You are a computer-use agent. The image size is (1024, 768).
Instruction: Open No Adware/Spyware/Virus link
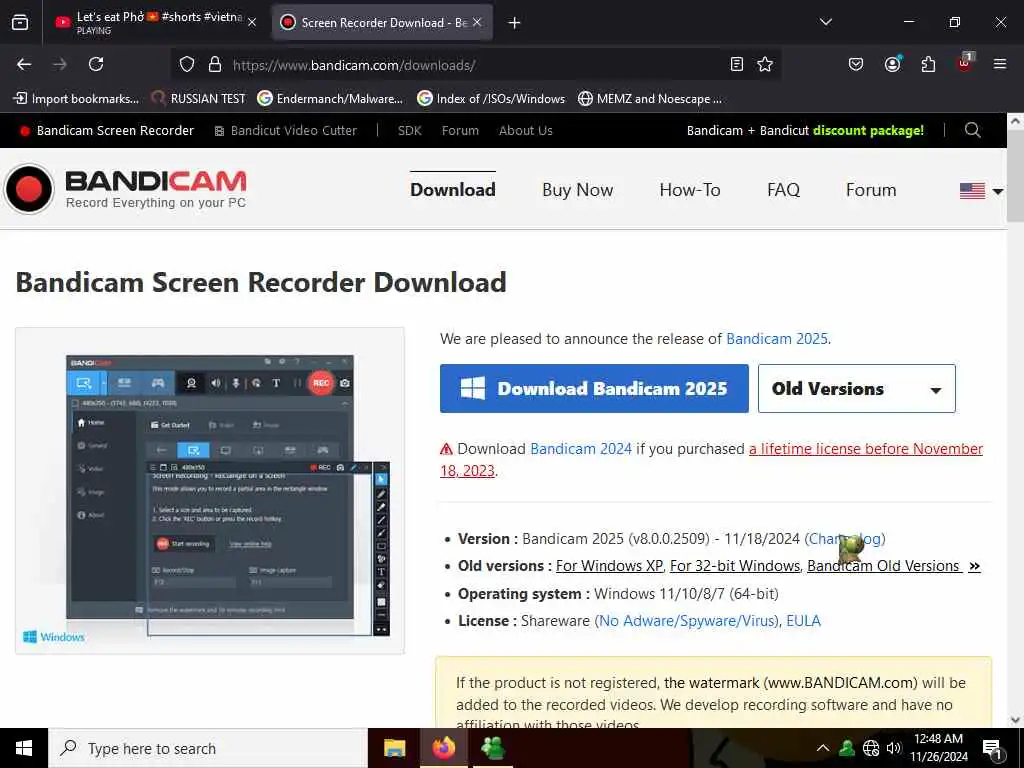click(688, 621)
